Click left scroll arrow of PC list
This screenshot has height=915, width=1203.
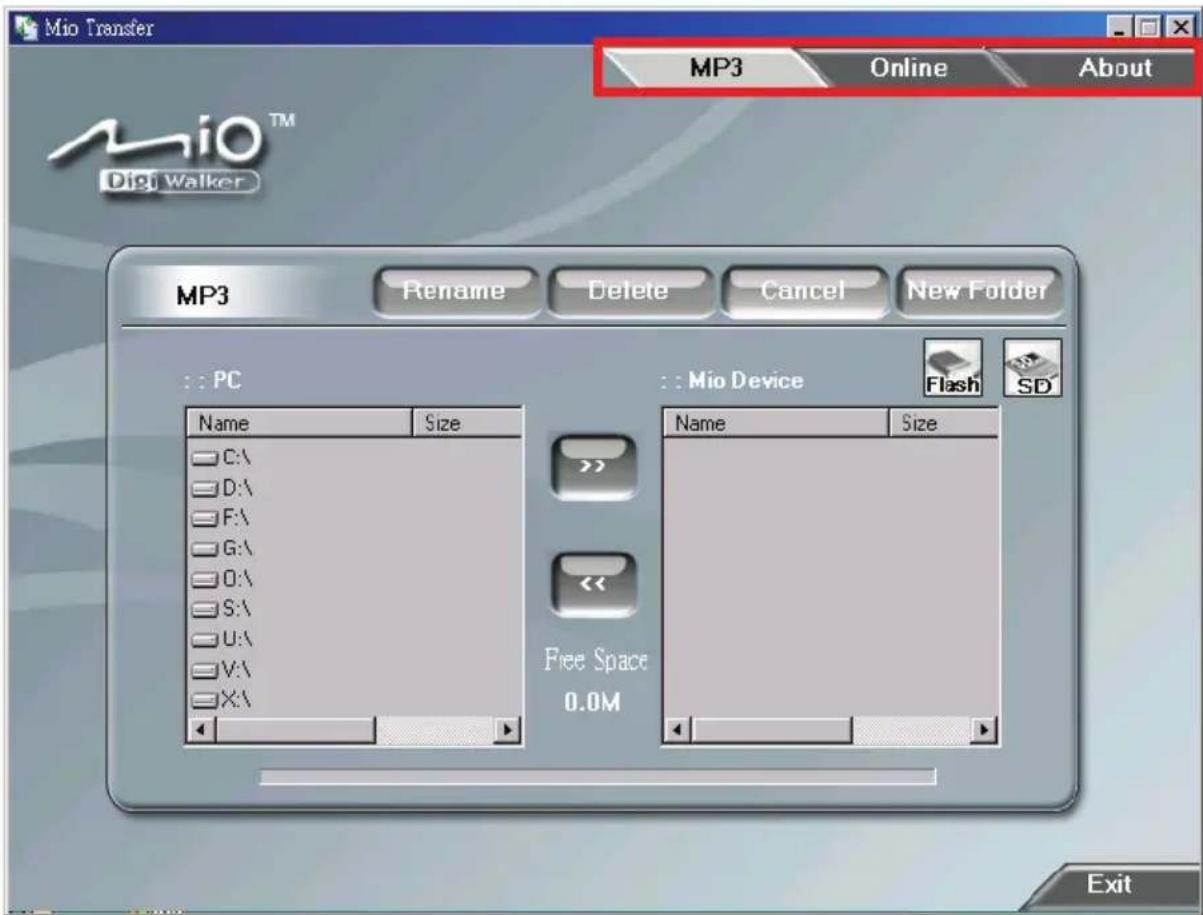pyautogui.click(x=200, y=732)
